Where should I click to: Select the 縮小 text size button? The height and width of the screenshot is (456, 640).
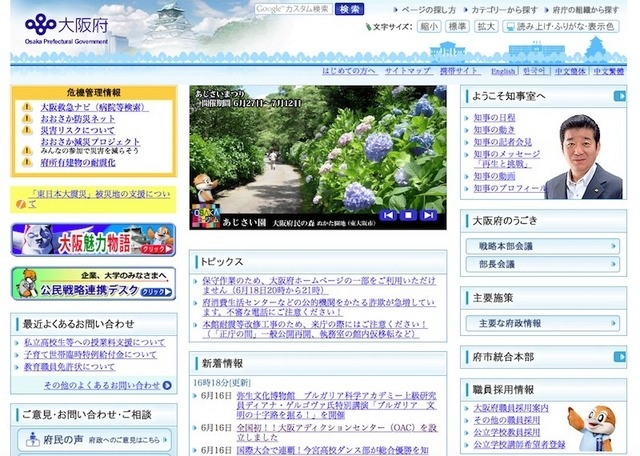pos(429,27)
